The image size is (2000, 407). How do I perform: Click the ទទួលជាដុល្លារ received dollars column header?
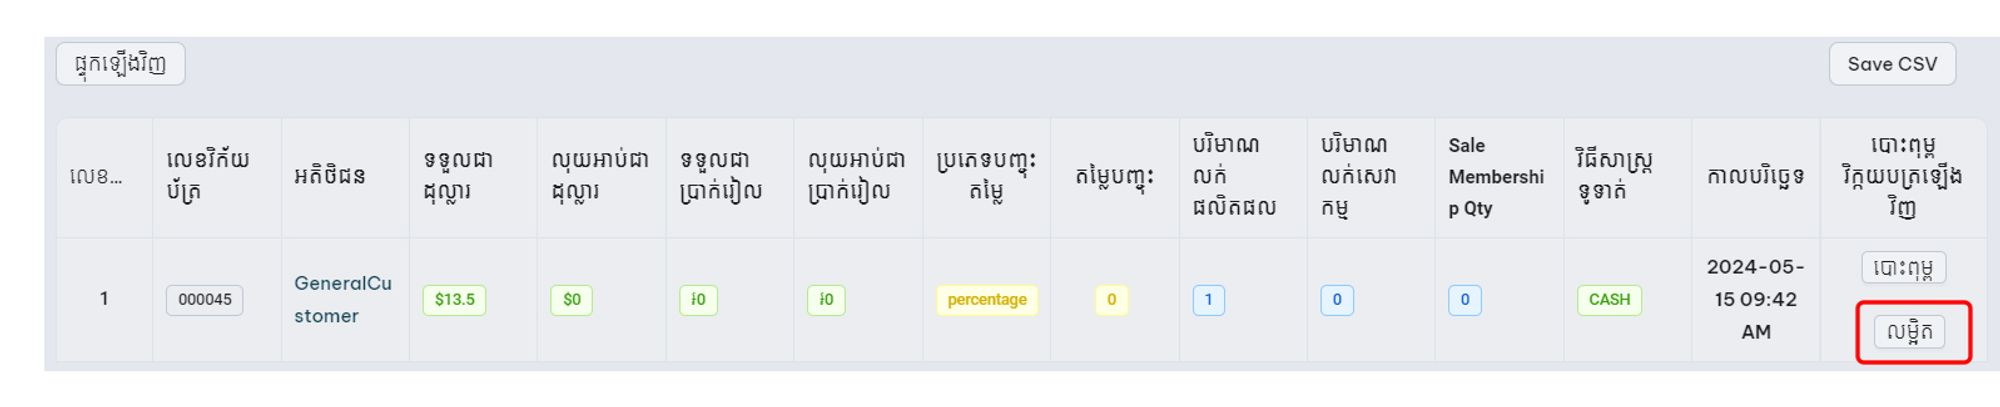pos(458,176)
